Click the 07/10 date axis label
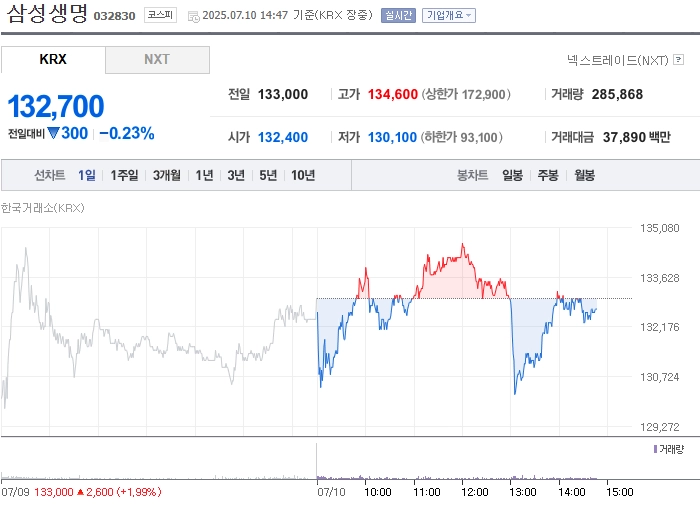 (x=331, y=492)
